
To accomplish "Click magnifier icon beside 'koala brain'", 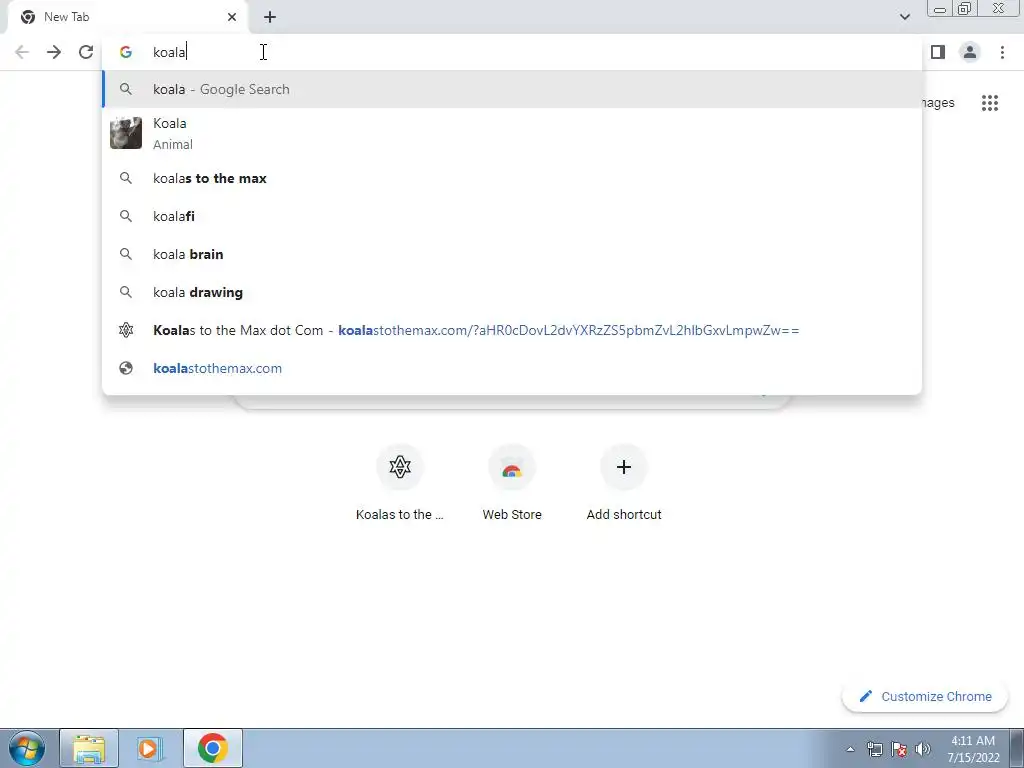I will point(126,254).
